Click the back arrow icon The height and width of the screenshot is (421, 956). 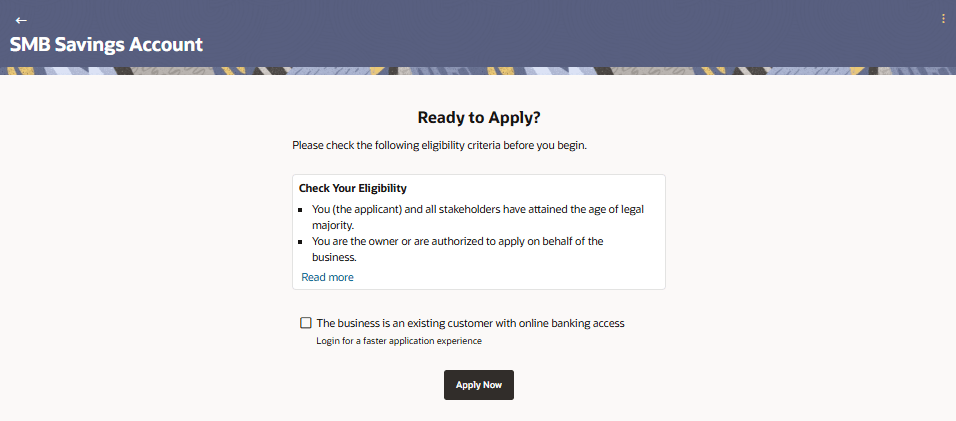tap(21, 20)
